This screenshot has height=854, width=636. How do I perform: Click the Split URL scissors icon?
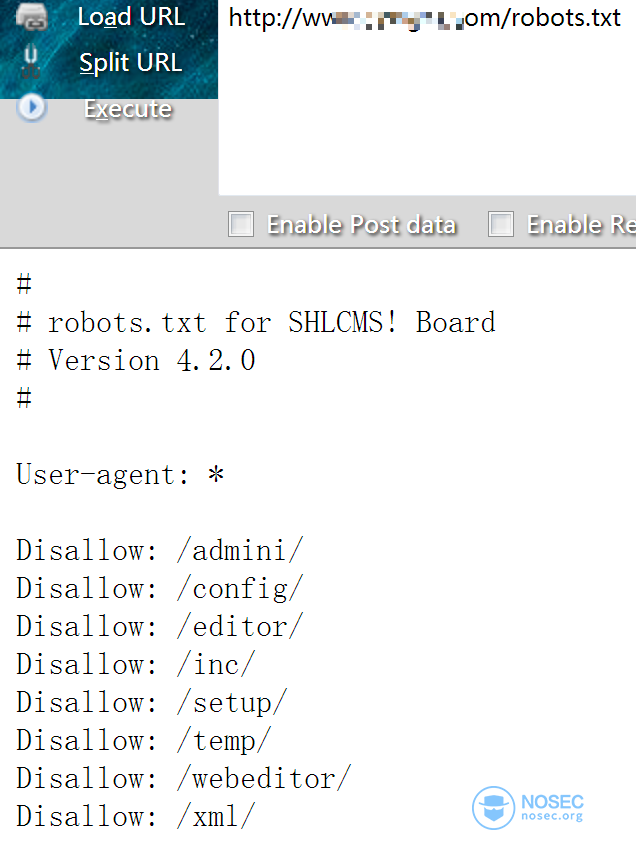(31, 62)
